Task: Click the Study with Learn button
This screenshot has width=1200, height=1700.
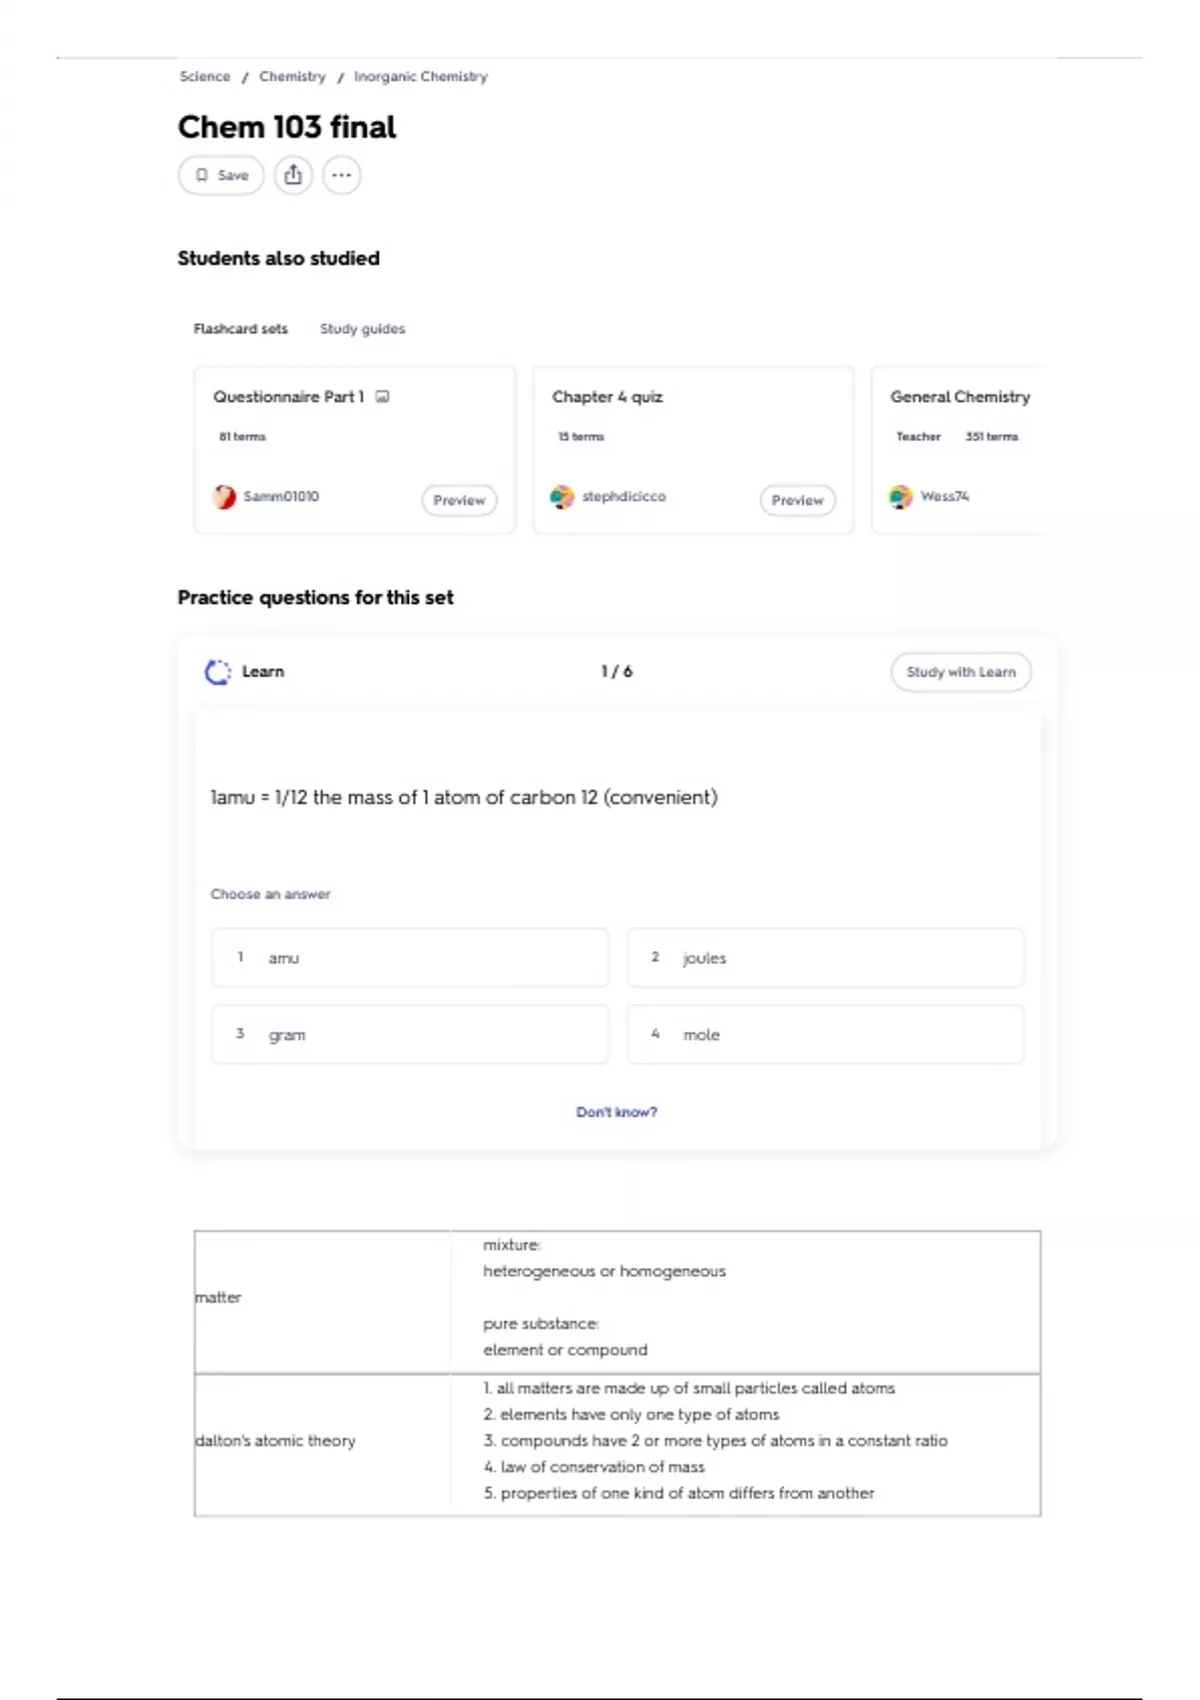Action: pyautogui.click(x=961, y=672)
